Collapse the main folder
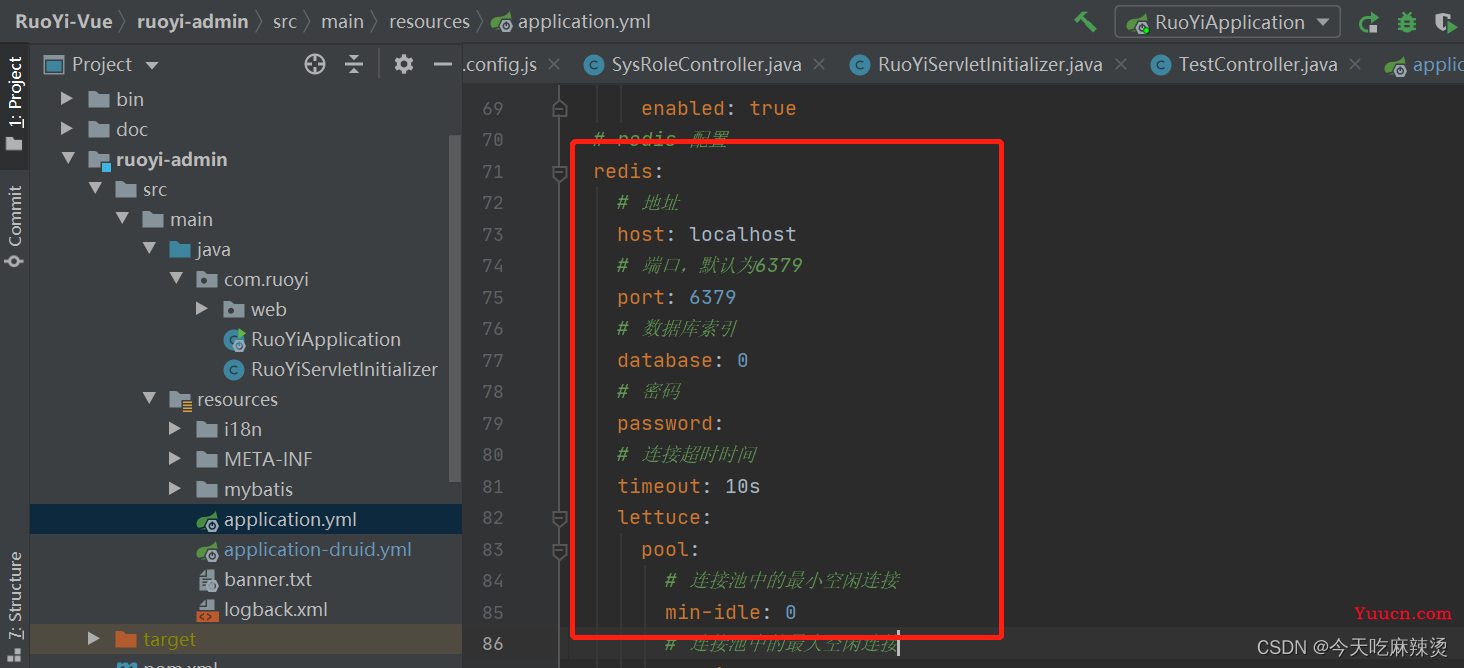 click(122, 219)
